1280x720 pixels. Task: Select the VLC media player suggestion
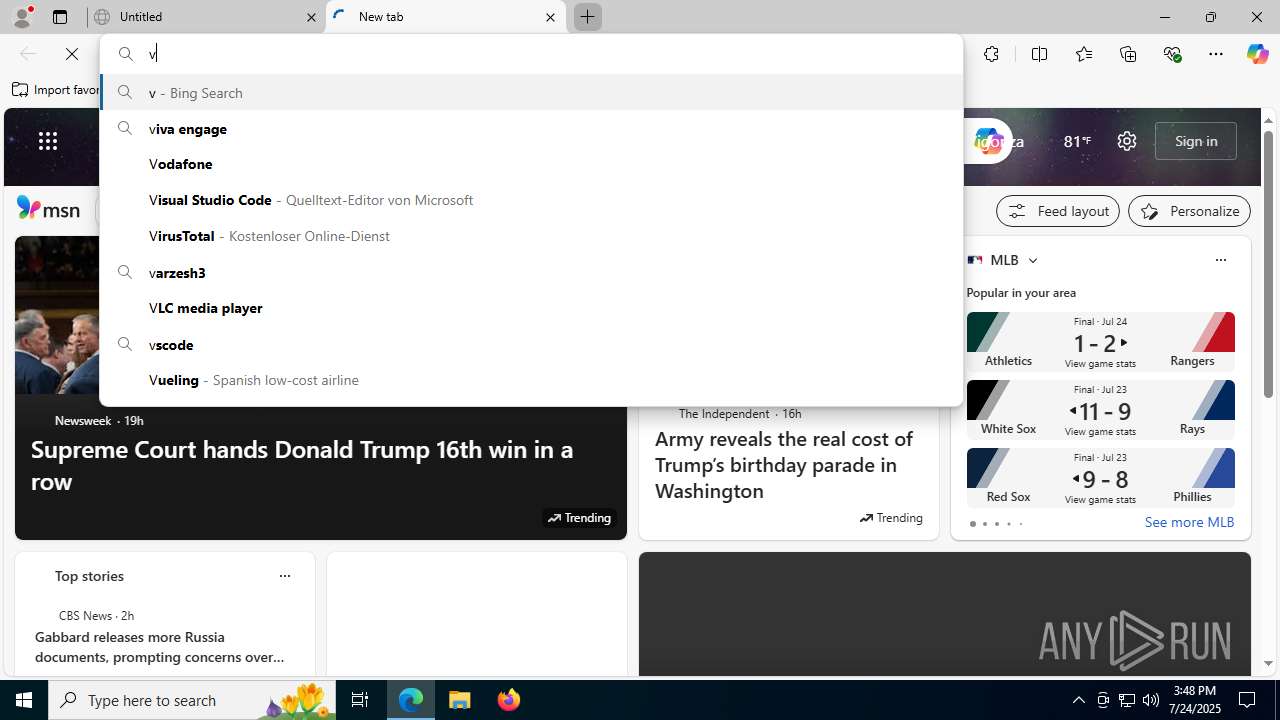click(x=531, y=308)
